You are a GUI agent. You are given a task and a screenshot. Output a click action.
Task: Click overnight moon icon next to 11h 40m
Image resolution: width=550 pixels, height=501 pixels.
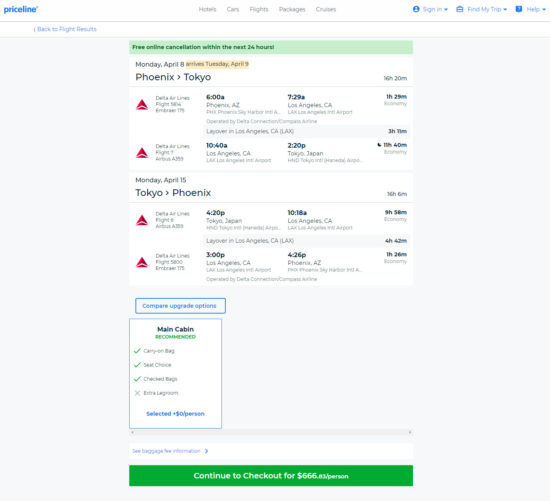[x=379, y=145]
